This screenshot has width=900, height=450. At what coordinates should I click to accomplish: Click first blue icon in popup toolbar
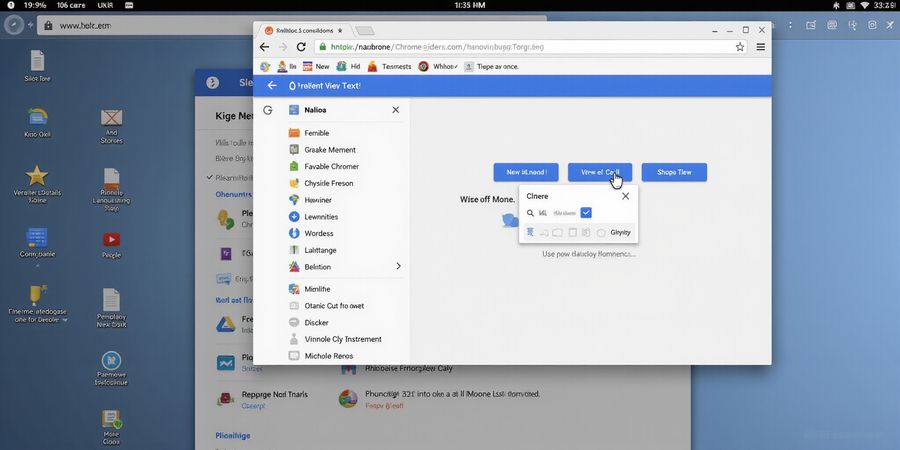coord(530,232)
